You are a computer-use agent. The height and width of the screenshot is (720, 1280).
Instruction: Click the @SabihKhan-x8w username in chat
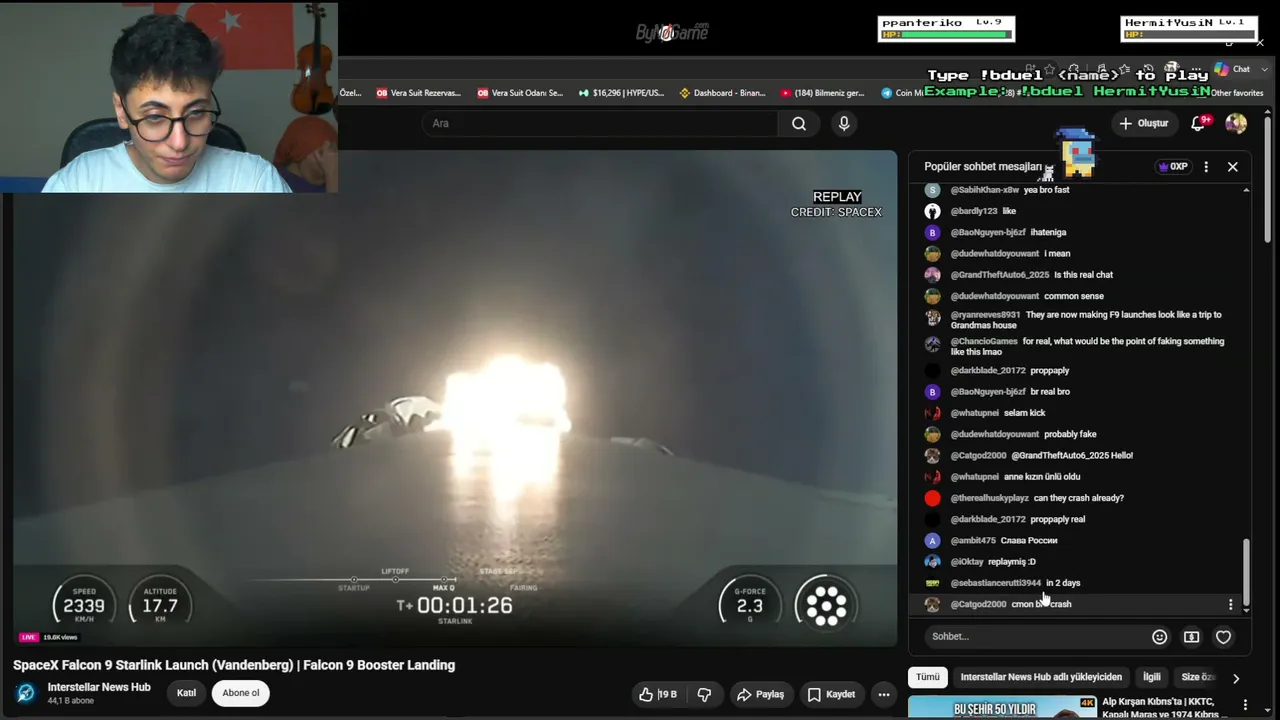(x=985, y=190)
